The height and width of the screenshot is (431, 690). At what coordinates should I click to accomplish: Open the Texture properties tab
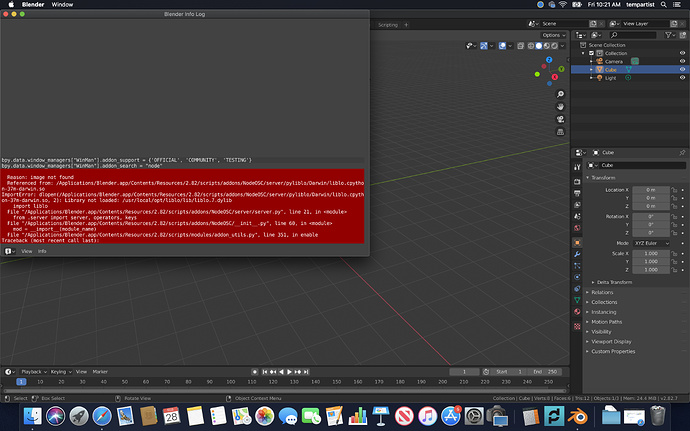point(577,326)
